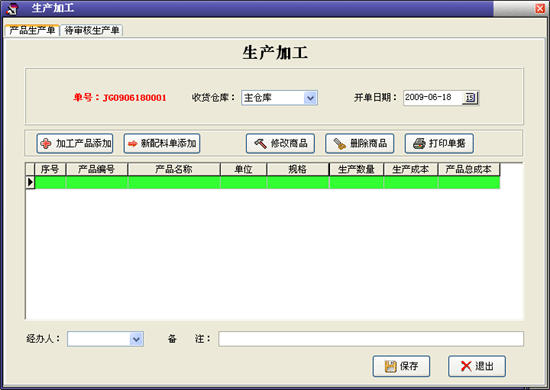
Task: Click the order number JG0906180001
Action: [x=134, y=98]
